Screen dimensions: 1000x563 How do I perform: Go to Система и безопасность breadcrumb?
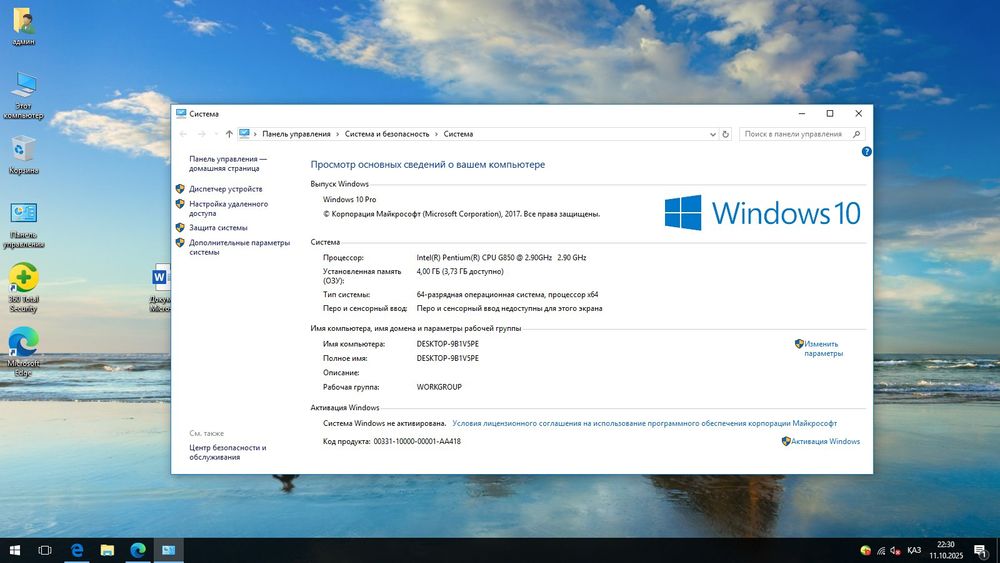click(x=387, y=135)
